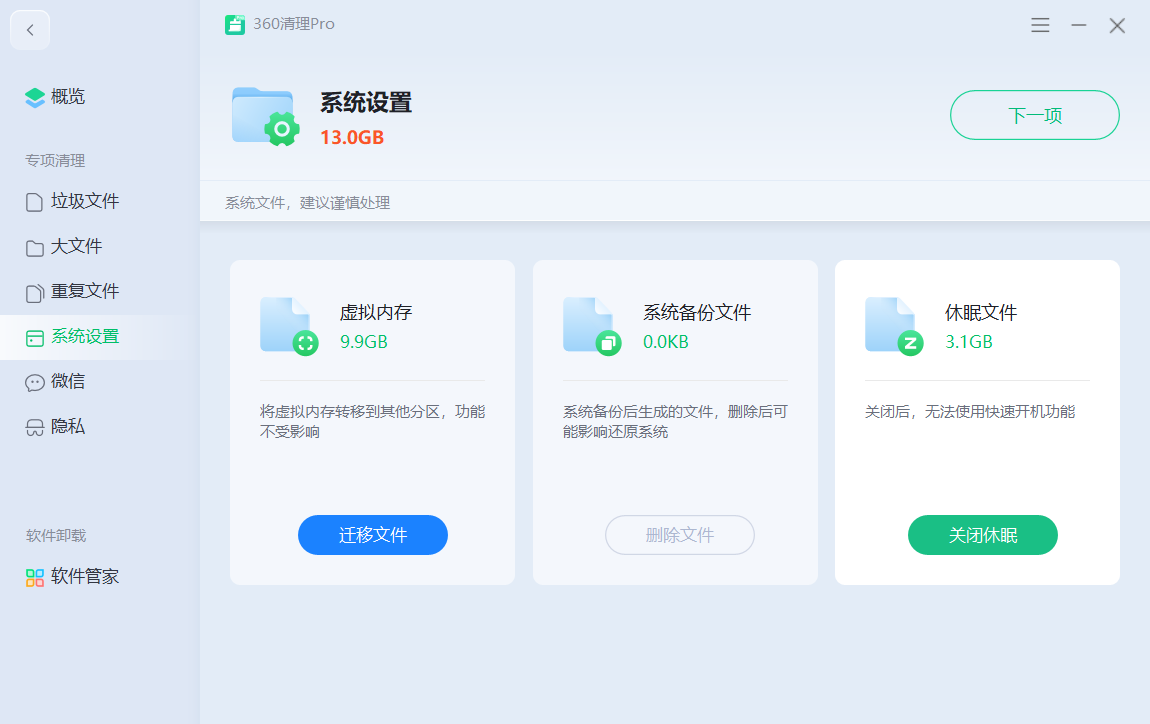Click the 虚拟内存 card file icon

tap(287, 326)
